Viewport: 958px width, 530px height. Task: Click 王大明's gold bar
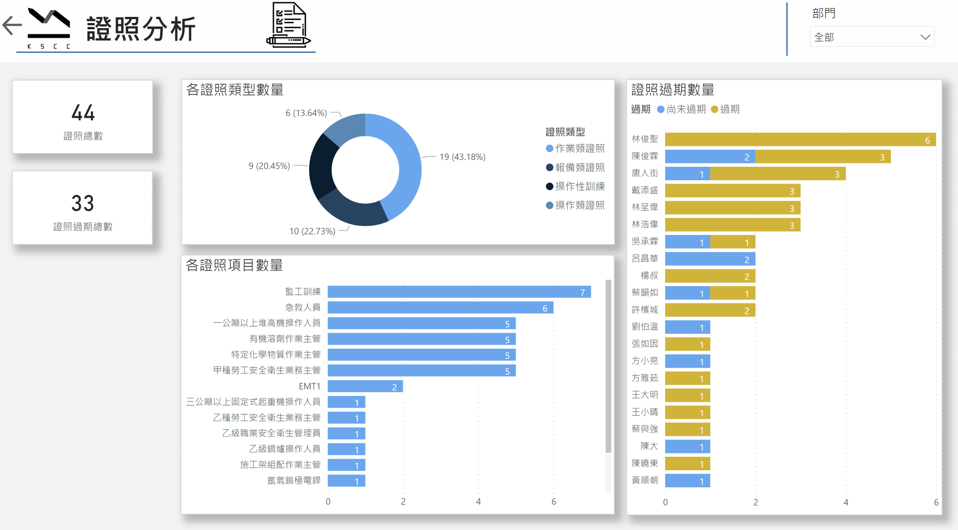(687, 396)
